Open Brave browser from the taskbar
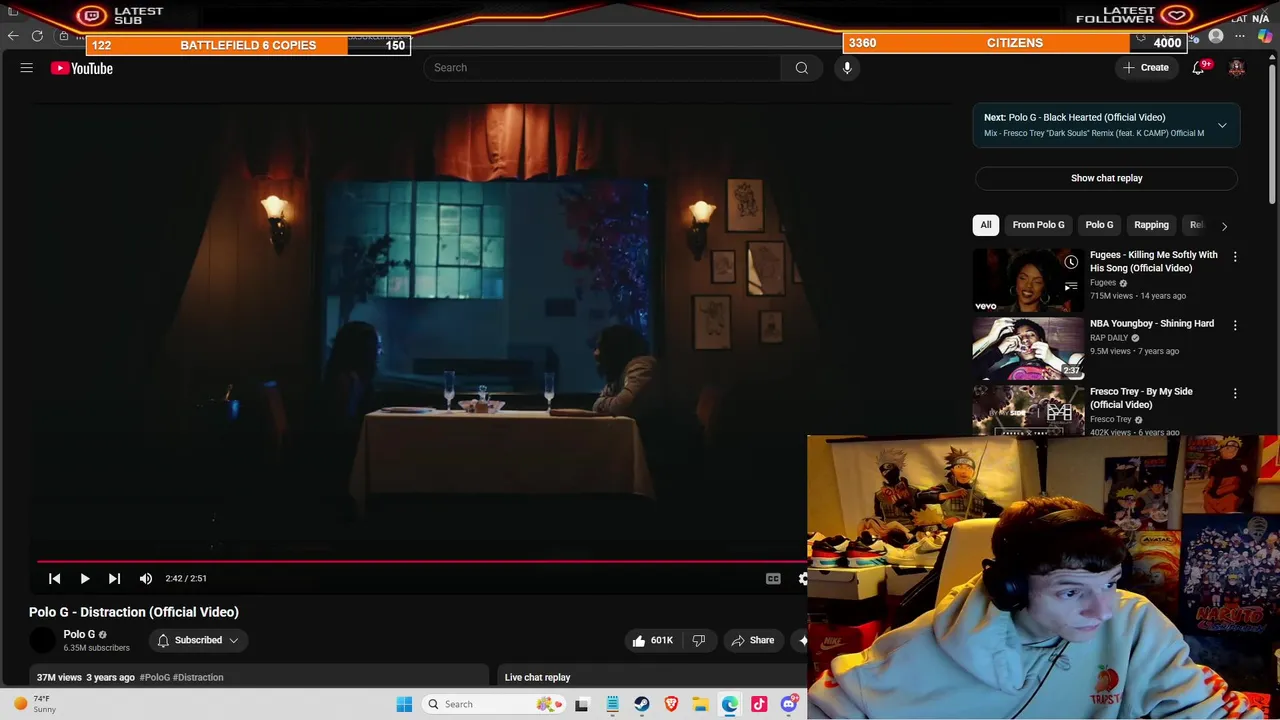 671,704
